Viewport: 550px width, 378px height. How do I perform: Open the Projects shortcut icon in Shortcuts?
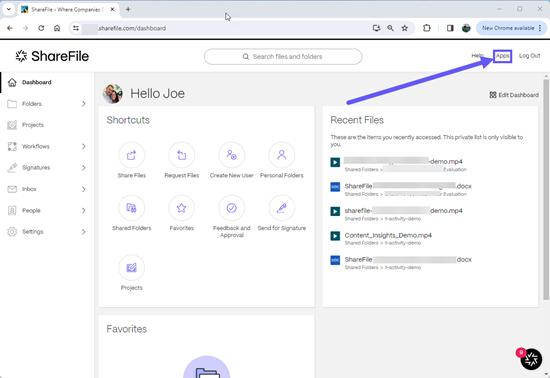[132, 268]
